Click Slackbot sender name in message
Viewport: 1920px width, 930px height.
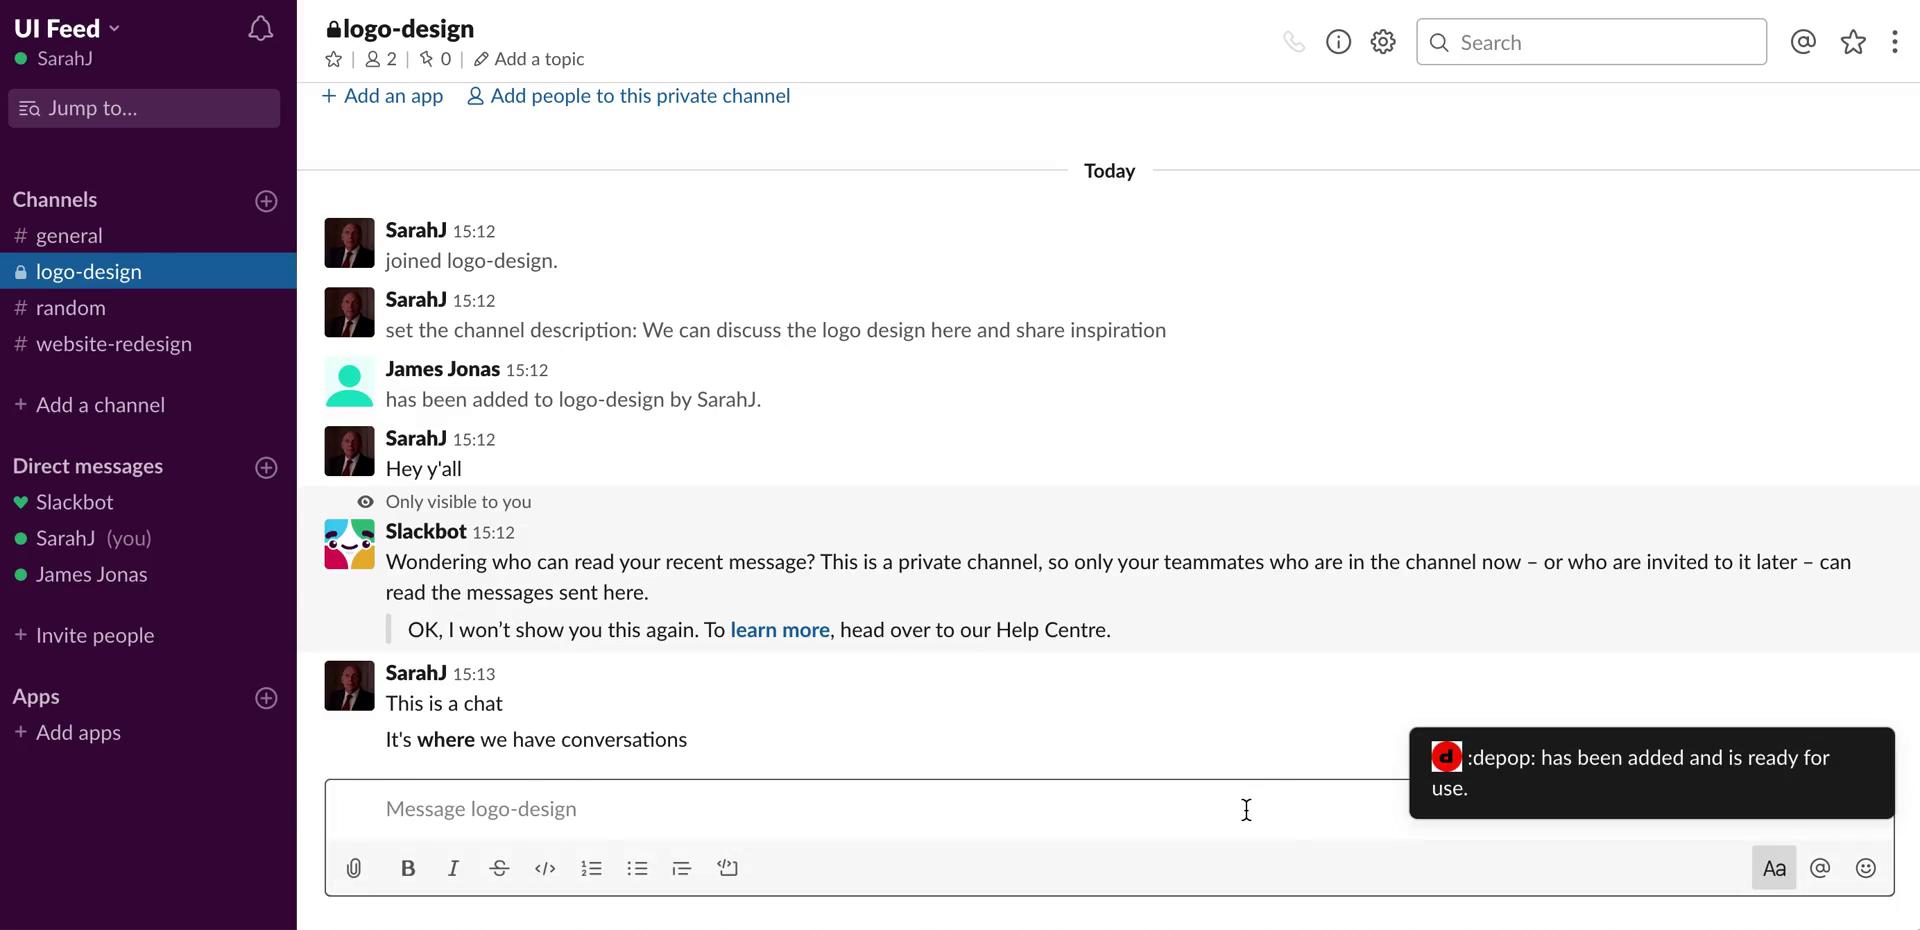pos(426,531)
